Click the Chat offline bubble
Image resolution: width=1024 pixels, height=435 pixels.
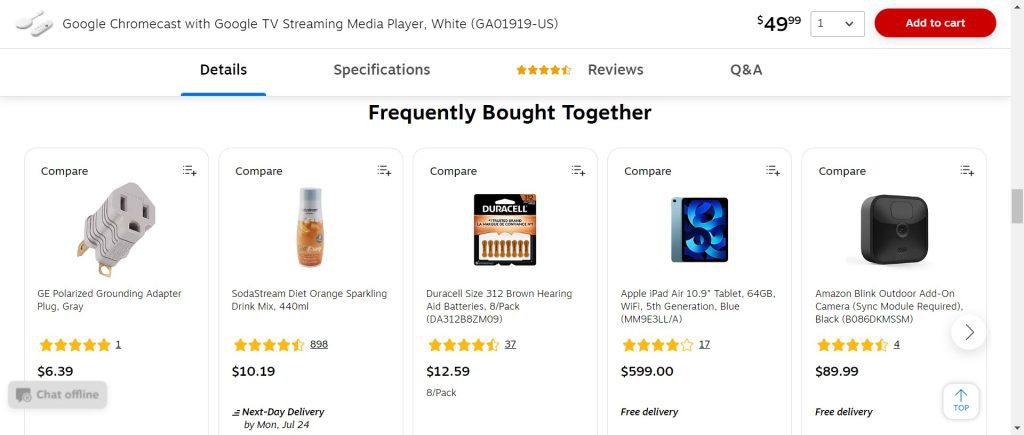pyautogui.click(x=57, y=394)
